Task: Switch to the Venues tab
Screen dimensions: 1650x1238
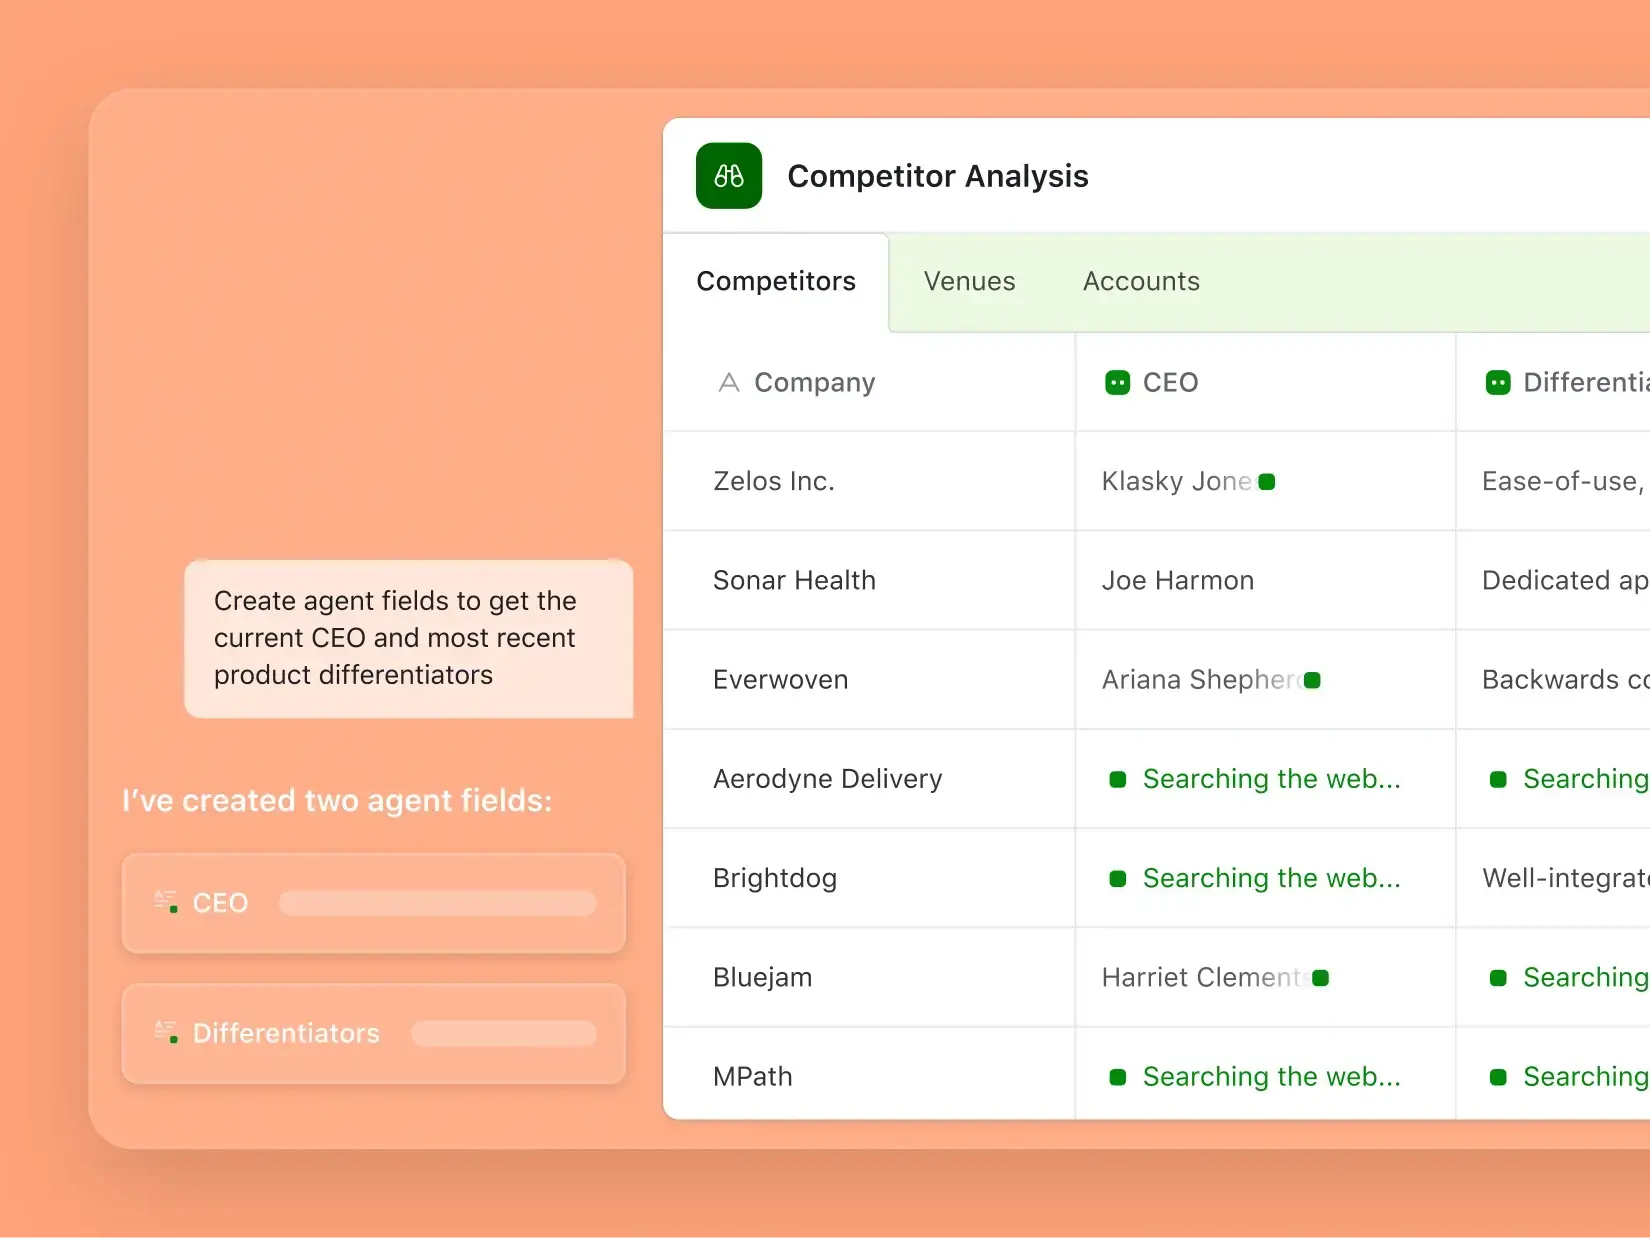Action: [968, 281]
